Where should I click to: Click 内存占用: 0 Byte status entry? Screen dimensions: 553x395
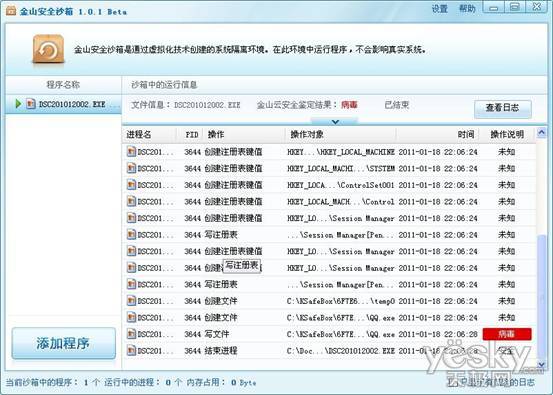pos(221,382)
